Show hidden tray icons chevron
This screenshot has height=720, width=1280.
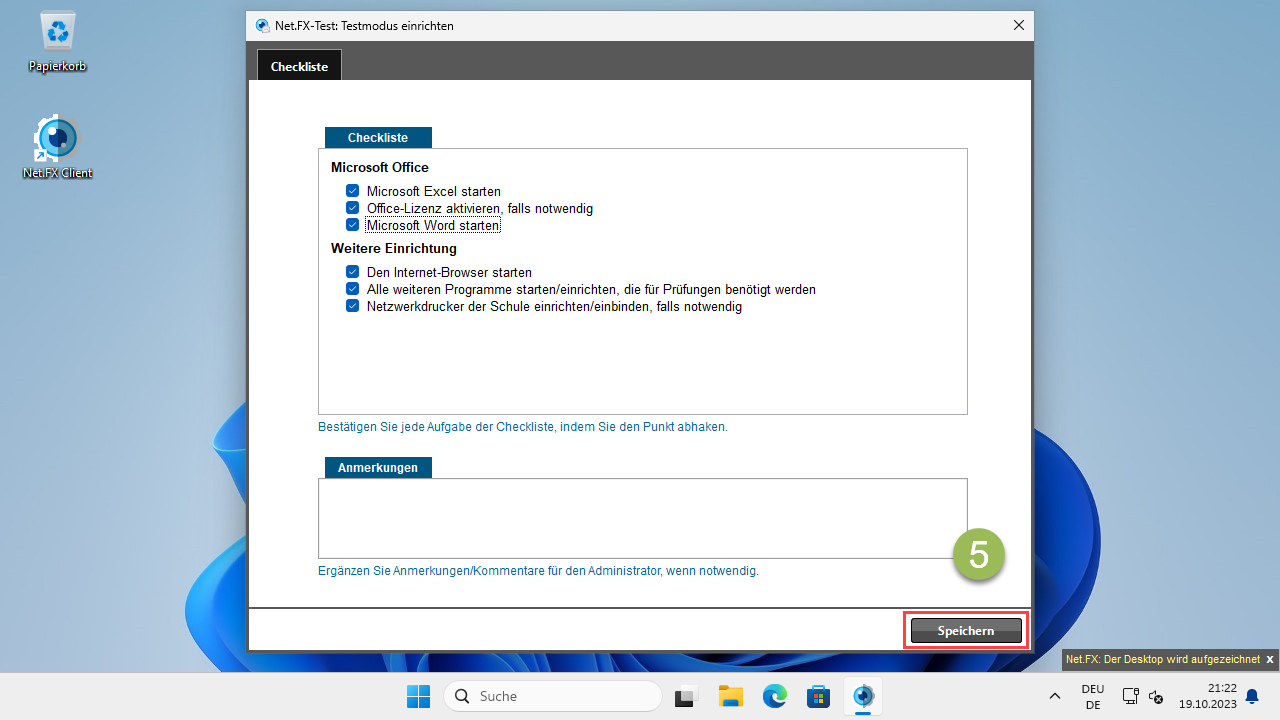click(1054, 696)
